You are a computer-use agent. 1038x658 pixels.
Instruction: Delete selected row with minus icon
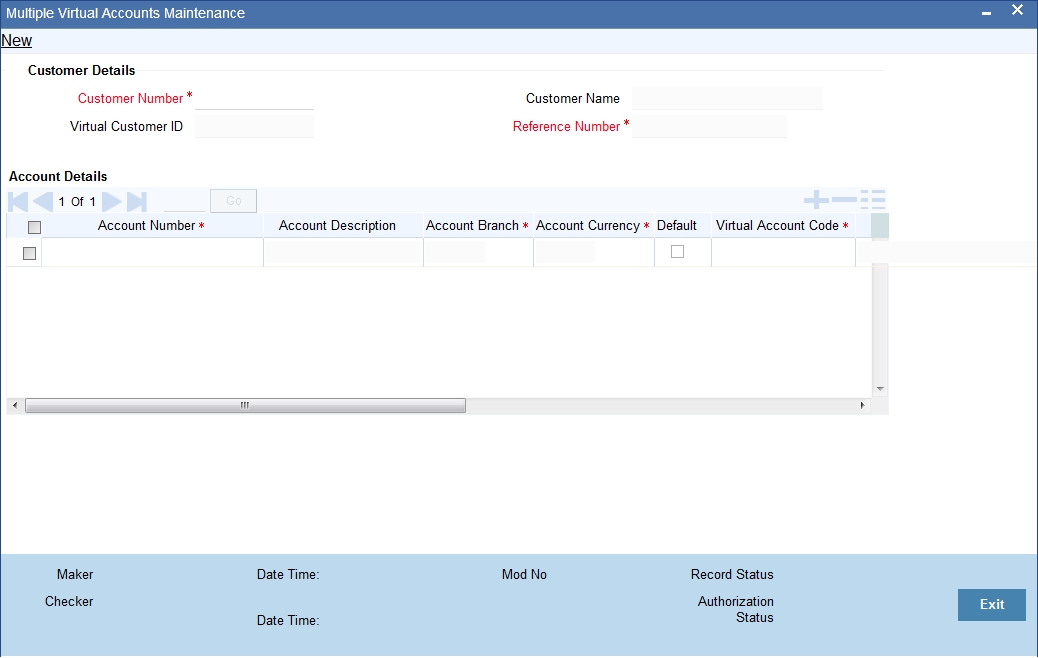[844, 199]
